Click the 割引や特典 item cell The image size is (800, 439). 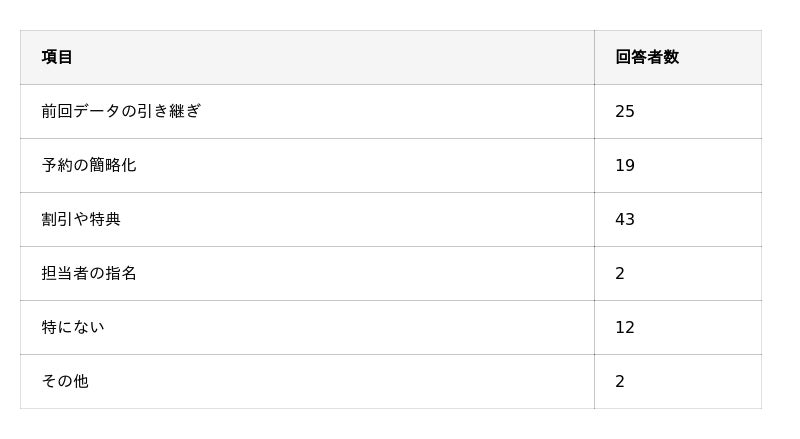pos(81,219)
